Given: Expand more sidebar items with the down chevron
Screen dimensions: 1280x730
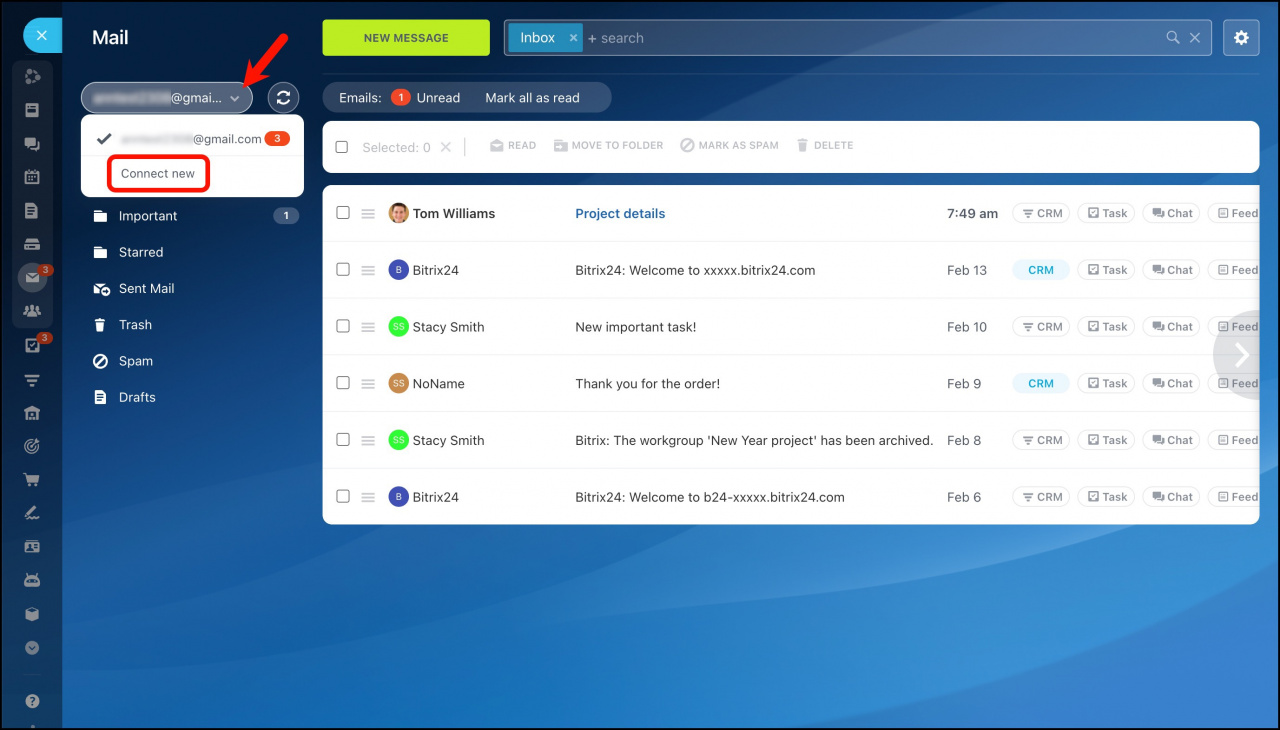Looking at the screenshot, I should pyautogui.click(x=32, y=648).
